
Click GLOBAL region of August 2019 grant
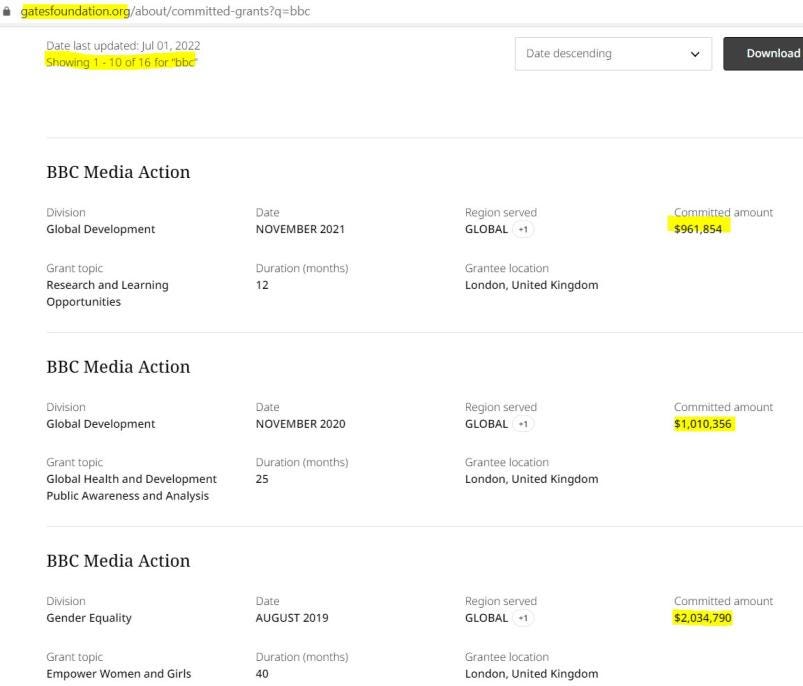(x=487, y=618)
